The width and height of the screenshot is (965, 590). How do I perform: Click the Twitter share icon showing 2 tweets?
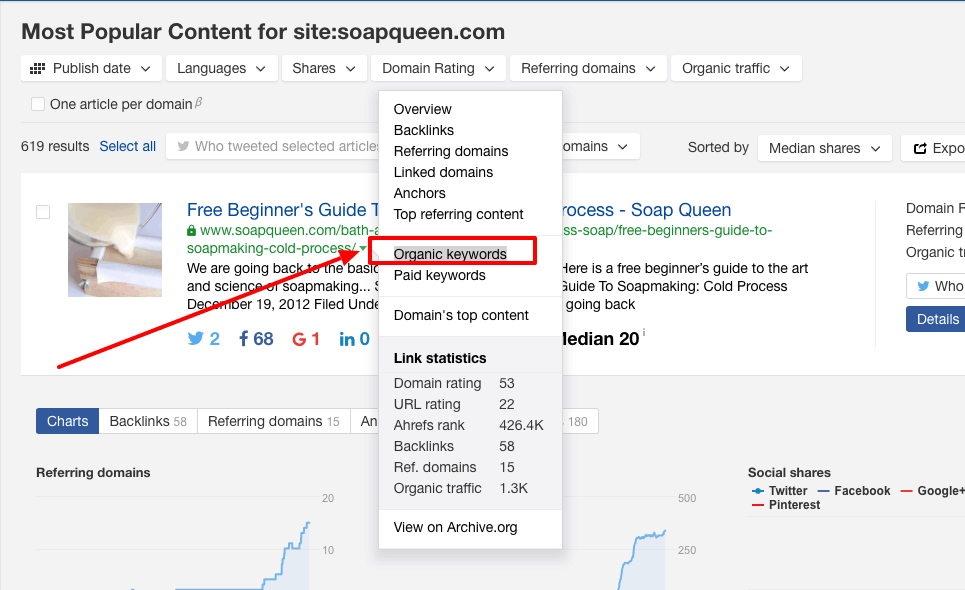tap(196, 338)
